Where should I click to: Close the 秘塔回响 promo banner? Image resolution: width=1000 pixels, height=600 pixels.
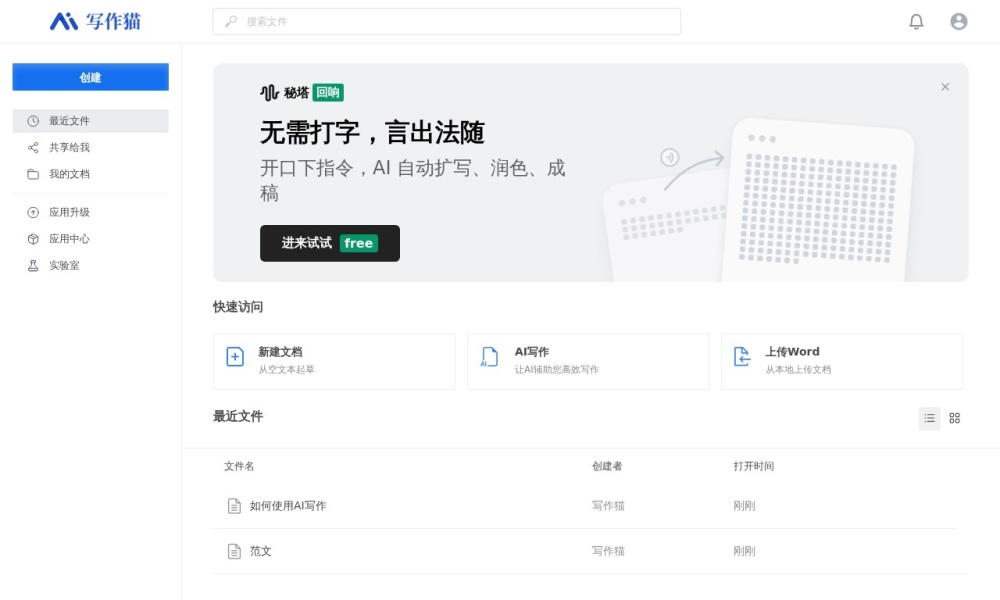pyautogui.click(x=945, y=87)
